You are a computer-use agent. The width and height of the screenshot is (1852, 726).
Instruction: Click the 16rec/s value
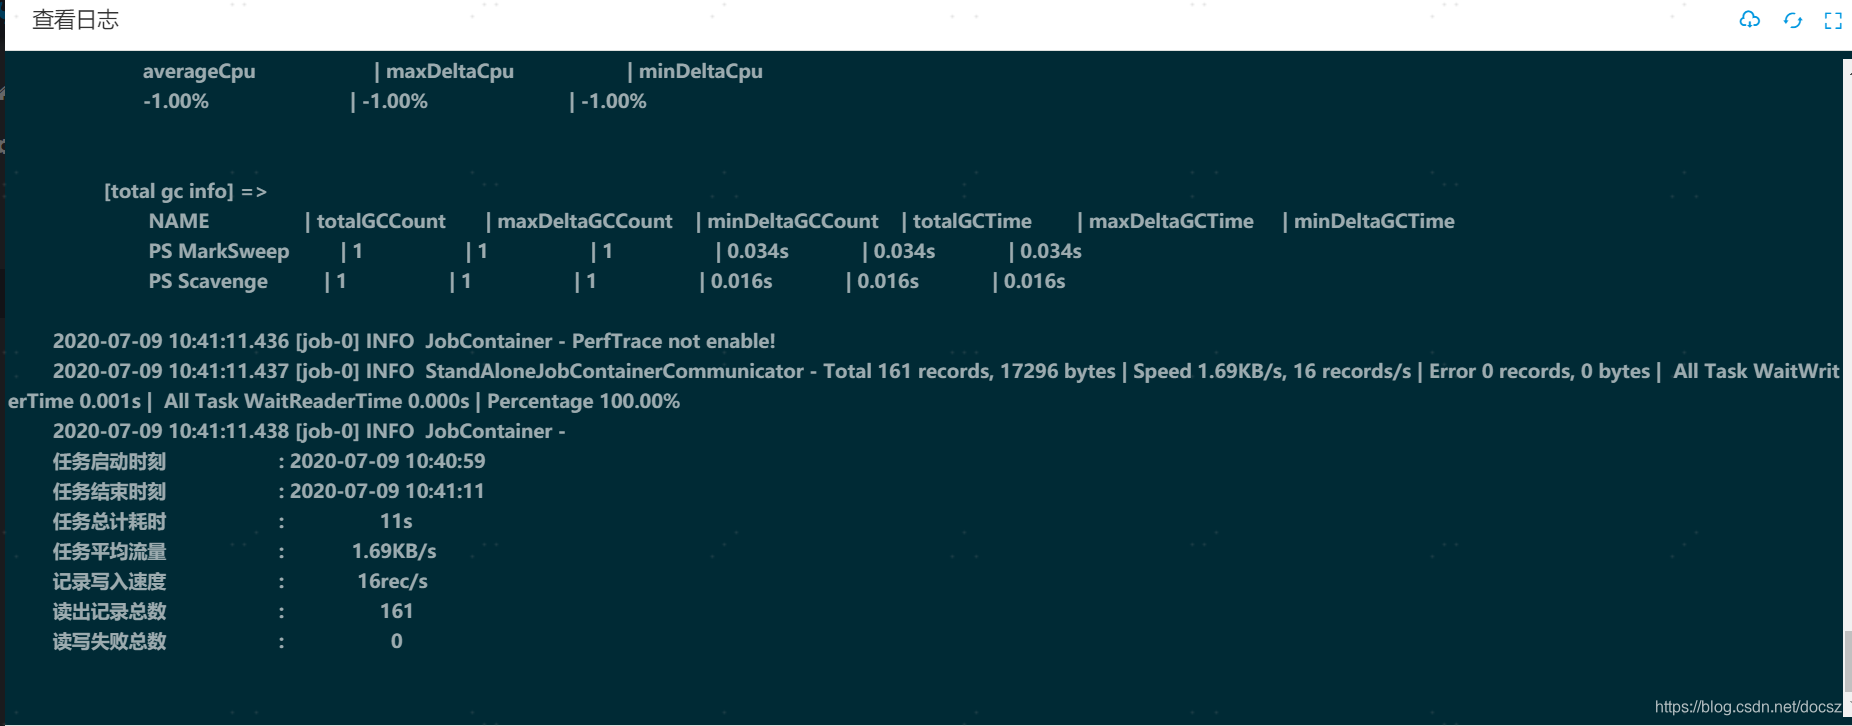click(x=392, y=581)
